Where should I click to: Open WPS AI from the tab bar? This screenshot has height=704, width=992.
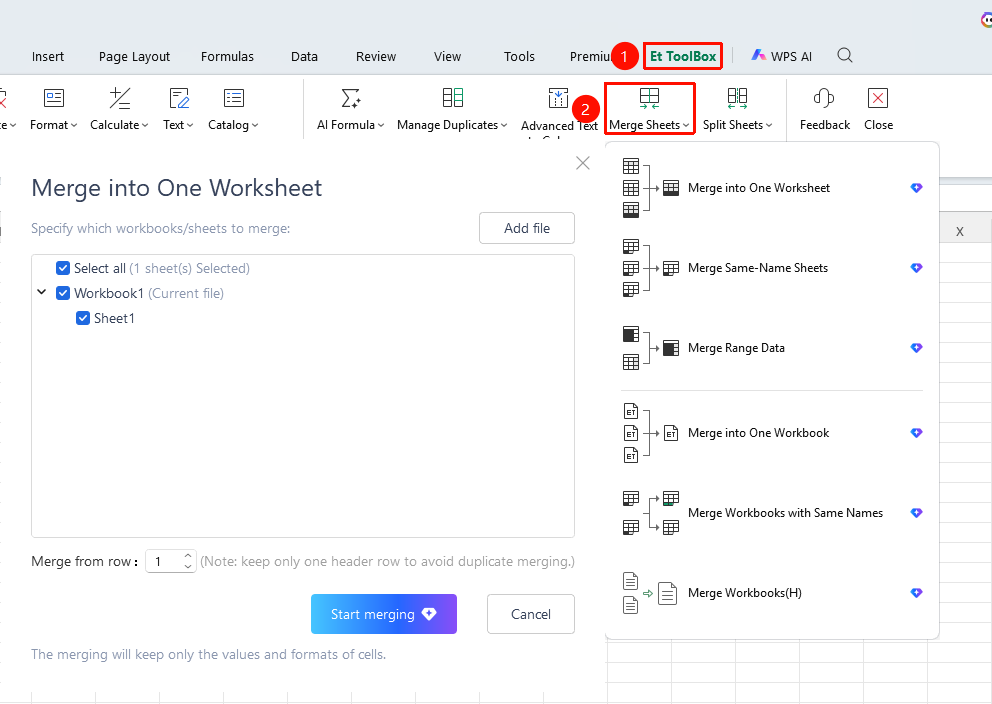(781, 56)
